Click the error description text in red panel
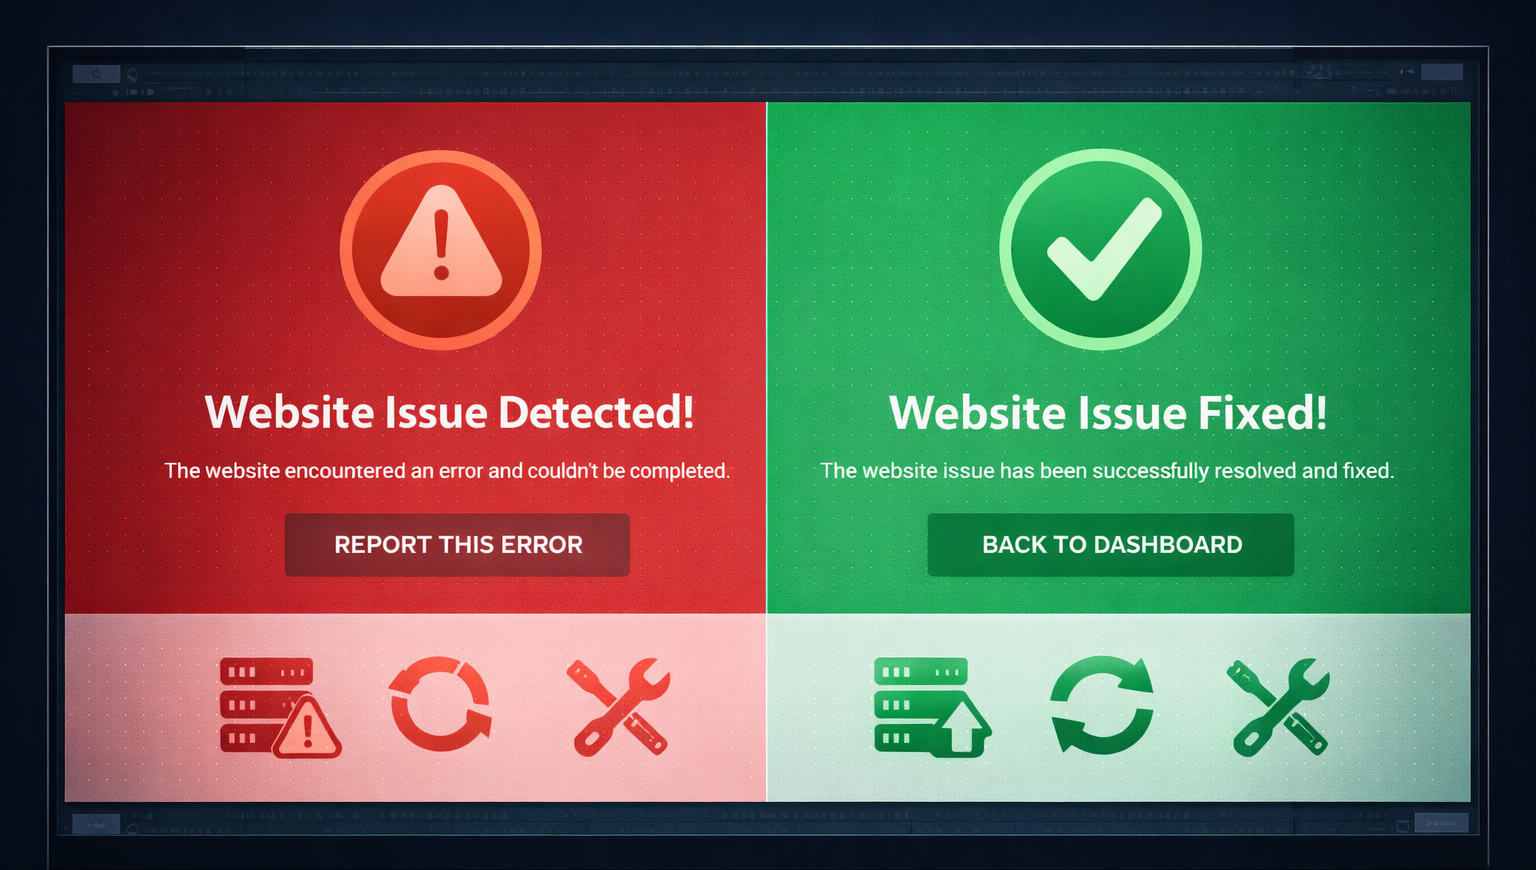1536x870 pixels. (447, 471)
